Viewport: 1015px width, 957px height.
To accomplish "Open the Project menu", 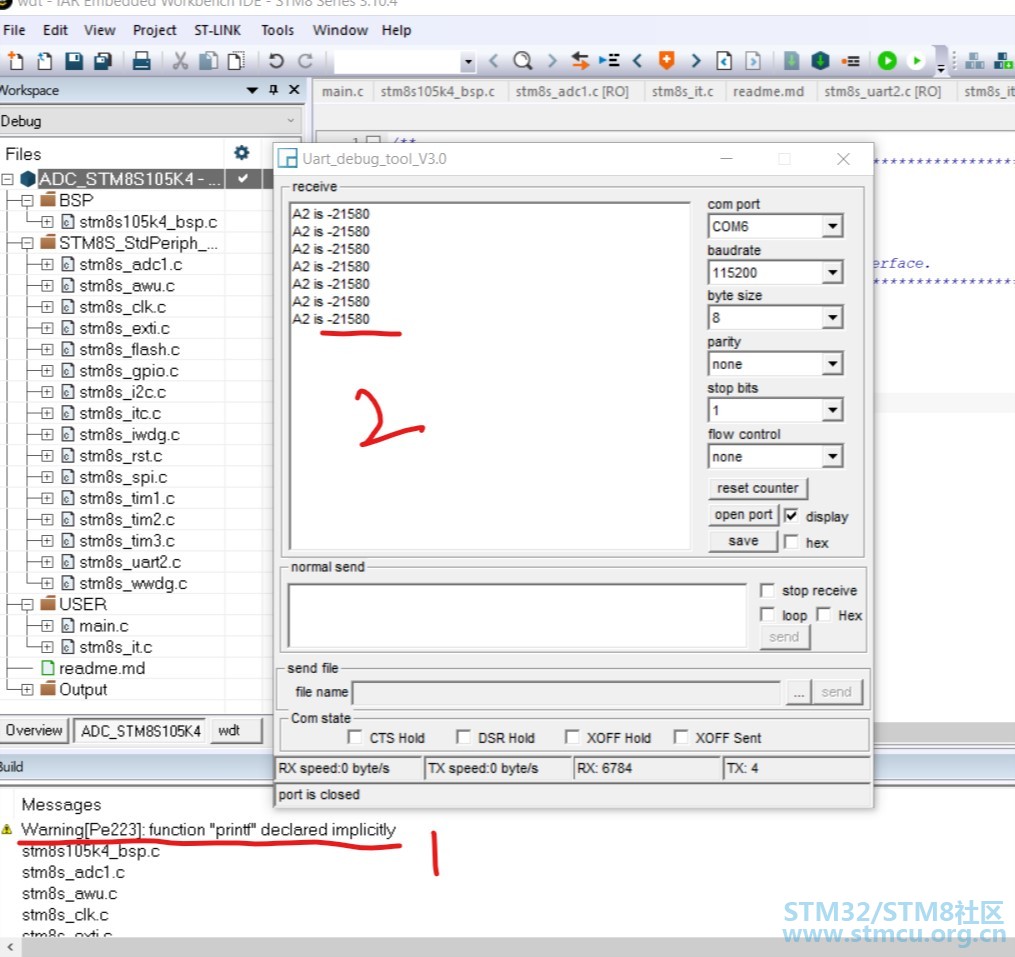I will (x=154, y=30).
